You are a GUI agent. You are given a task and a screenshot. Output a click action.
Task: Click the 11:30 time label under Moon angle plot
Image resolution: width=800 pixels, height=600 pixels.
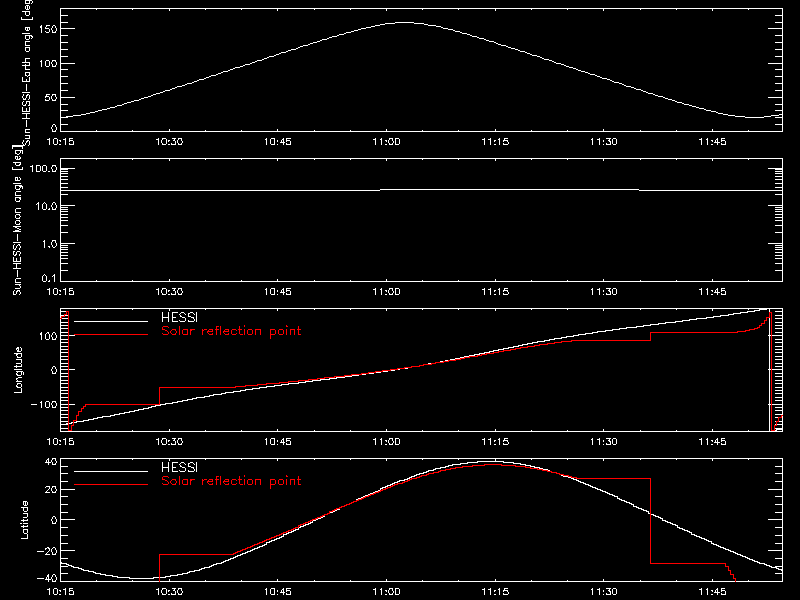pyautogui.click(x=604, y=292)
